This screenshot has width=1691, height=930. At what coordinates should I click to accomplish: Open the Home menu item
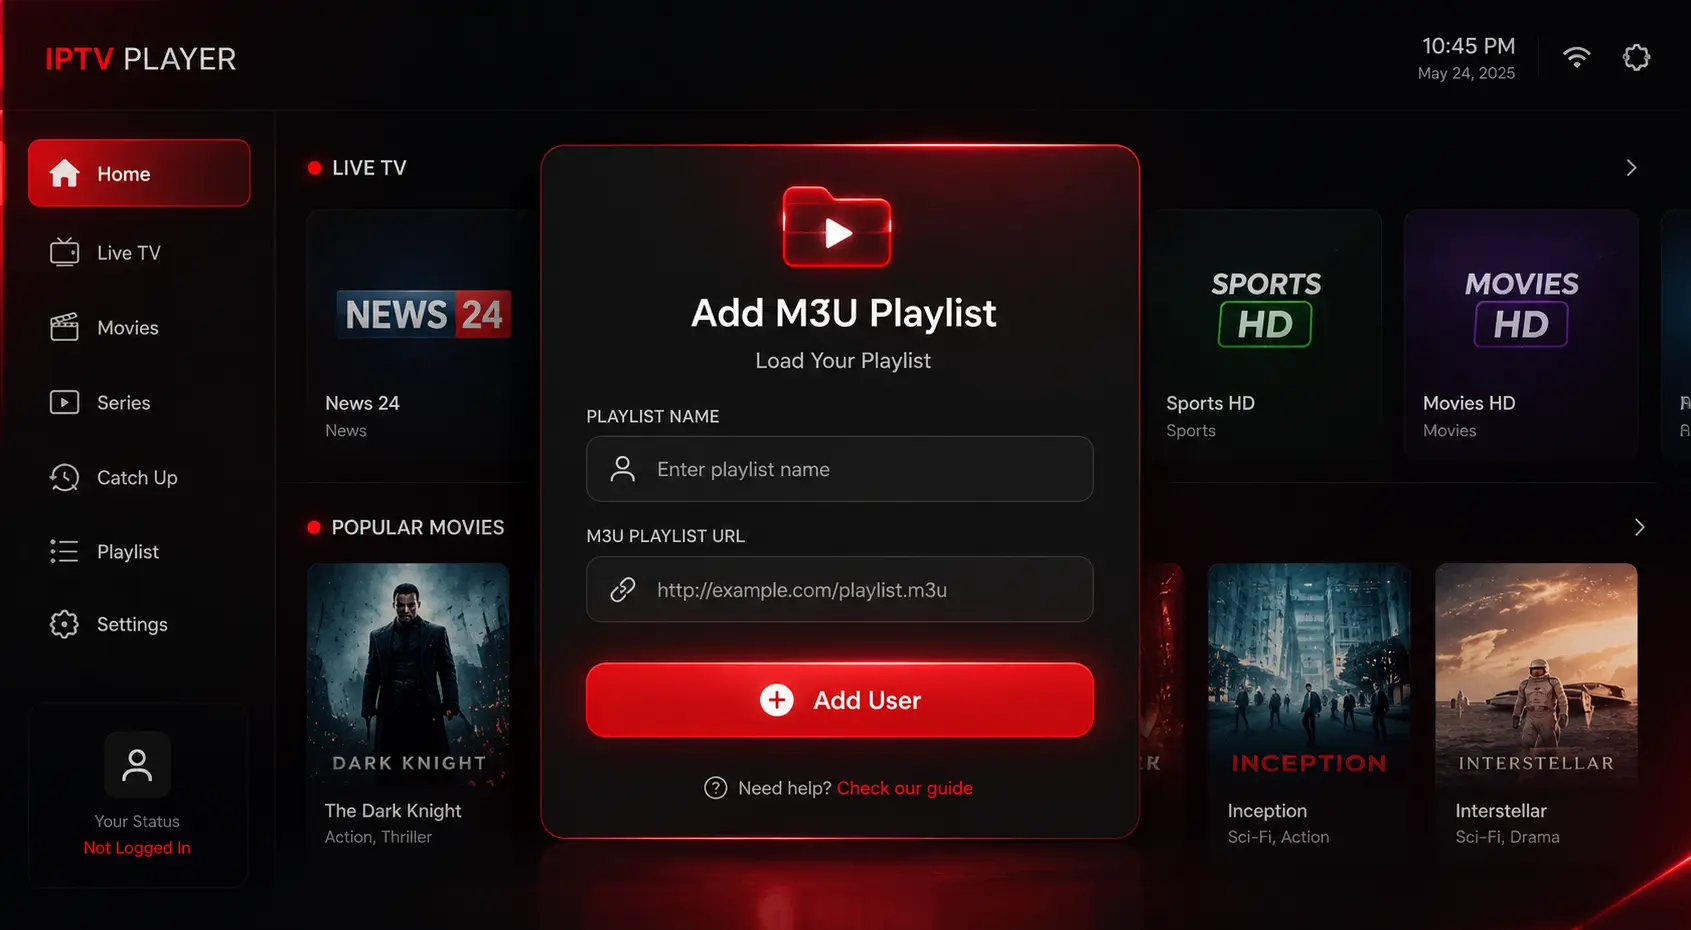pyautogui.click(x=139, y=173)
